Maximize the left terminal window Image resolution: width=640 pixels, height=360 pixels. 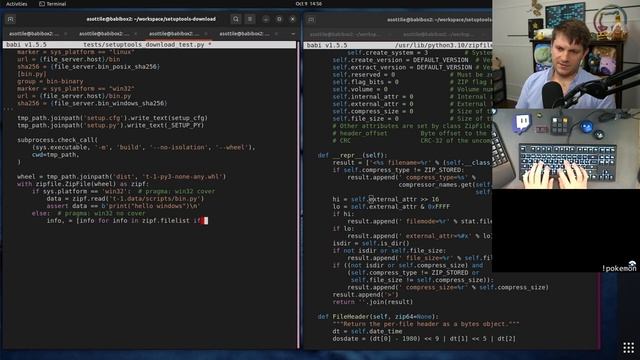(279, 19)
